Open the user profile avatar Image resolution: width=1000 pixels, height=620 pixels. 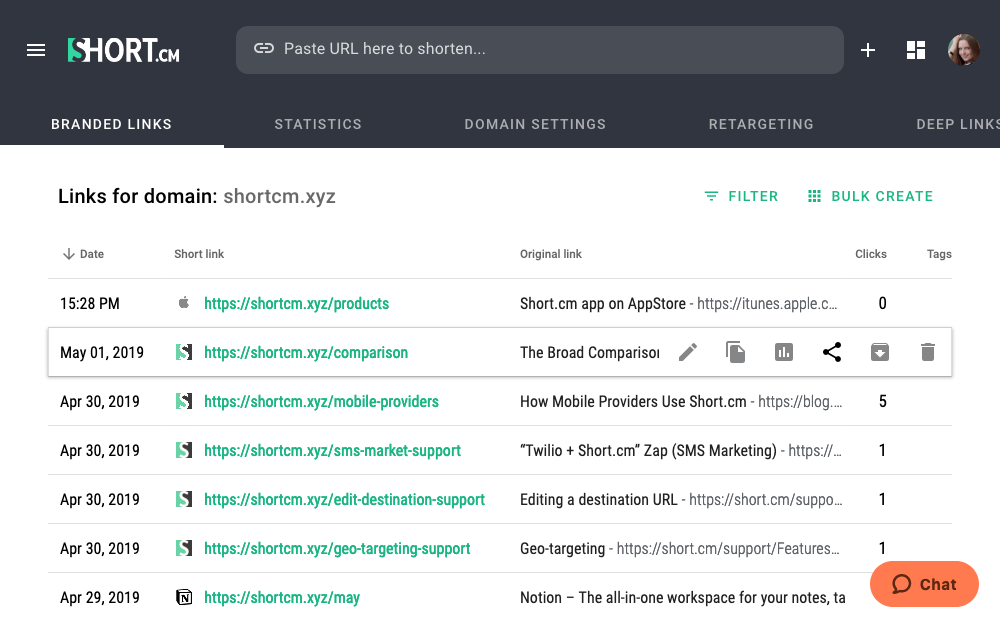(964, 50)
